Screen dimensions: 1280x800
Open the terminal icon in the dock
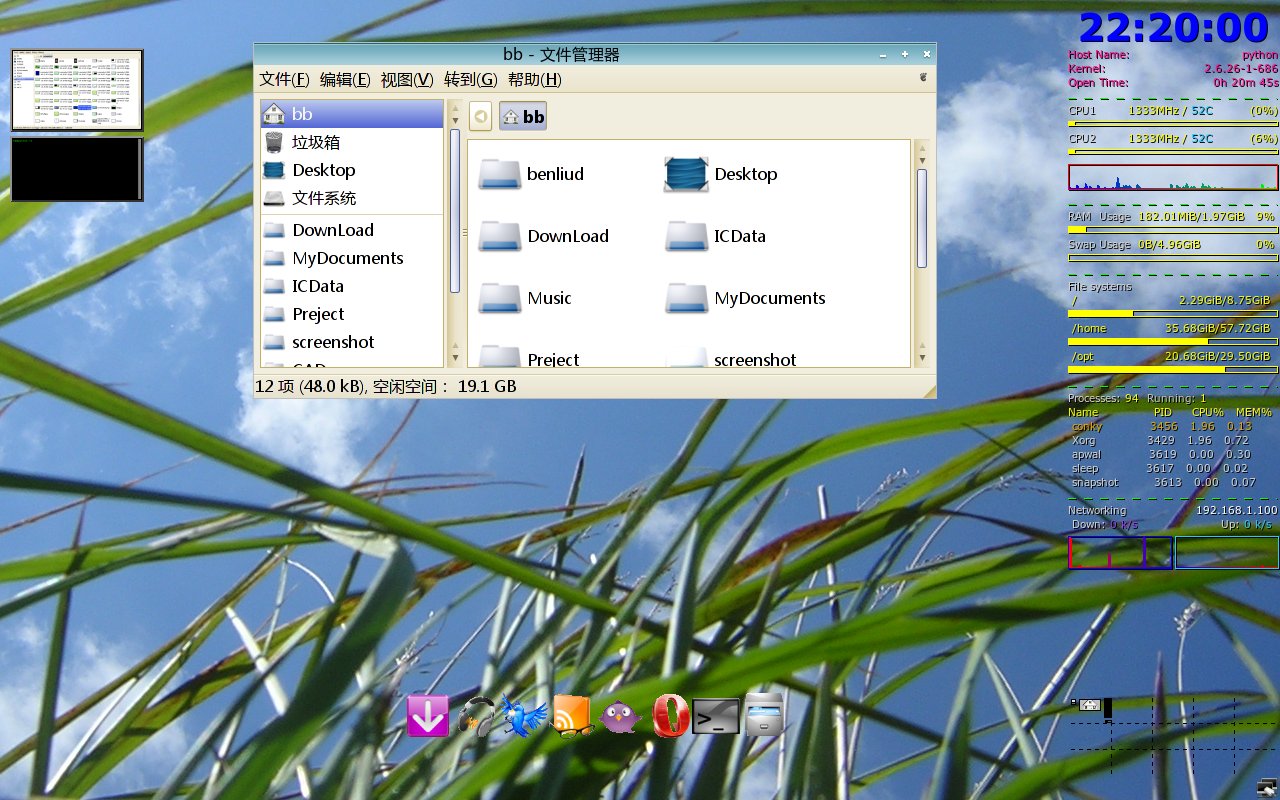(x=716, y=716)
